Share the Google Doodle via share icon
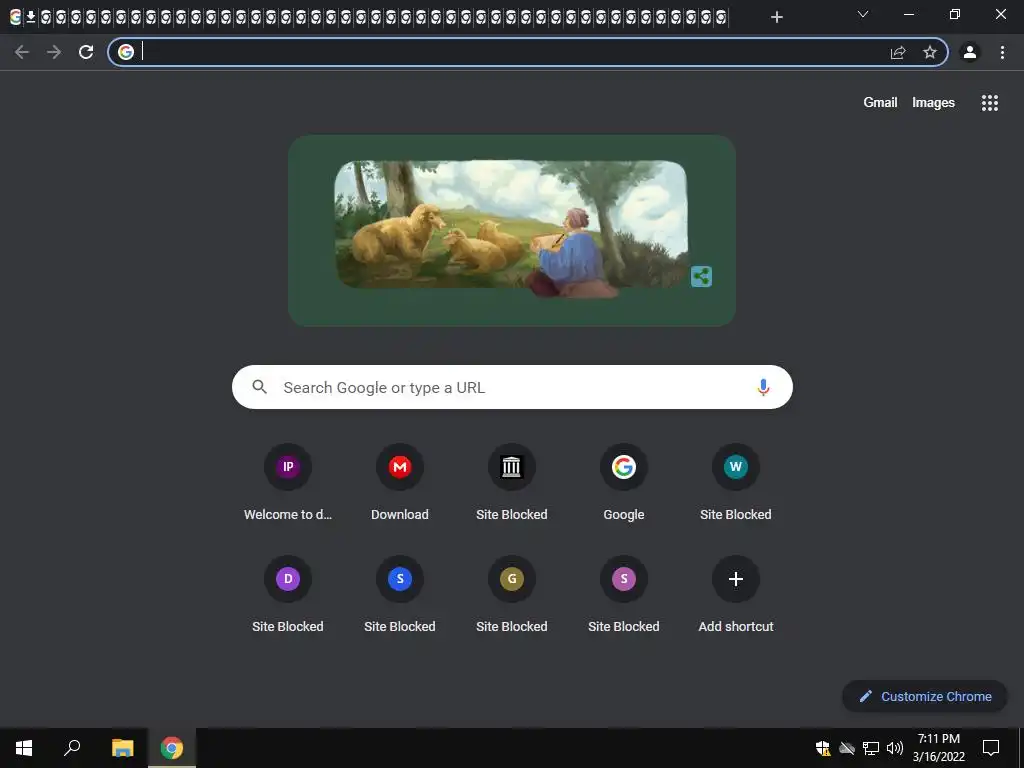 [701, 276]
